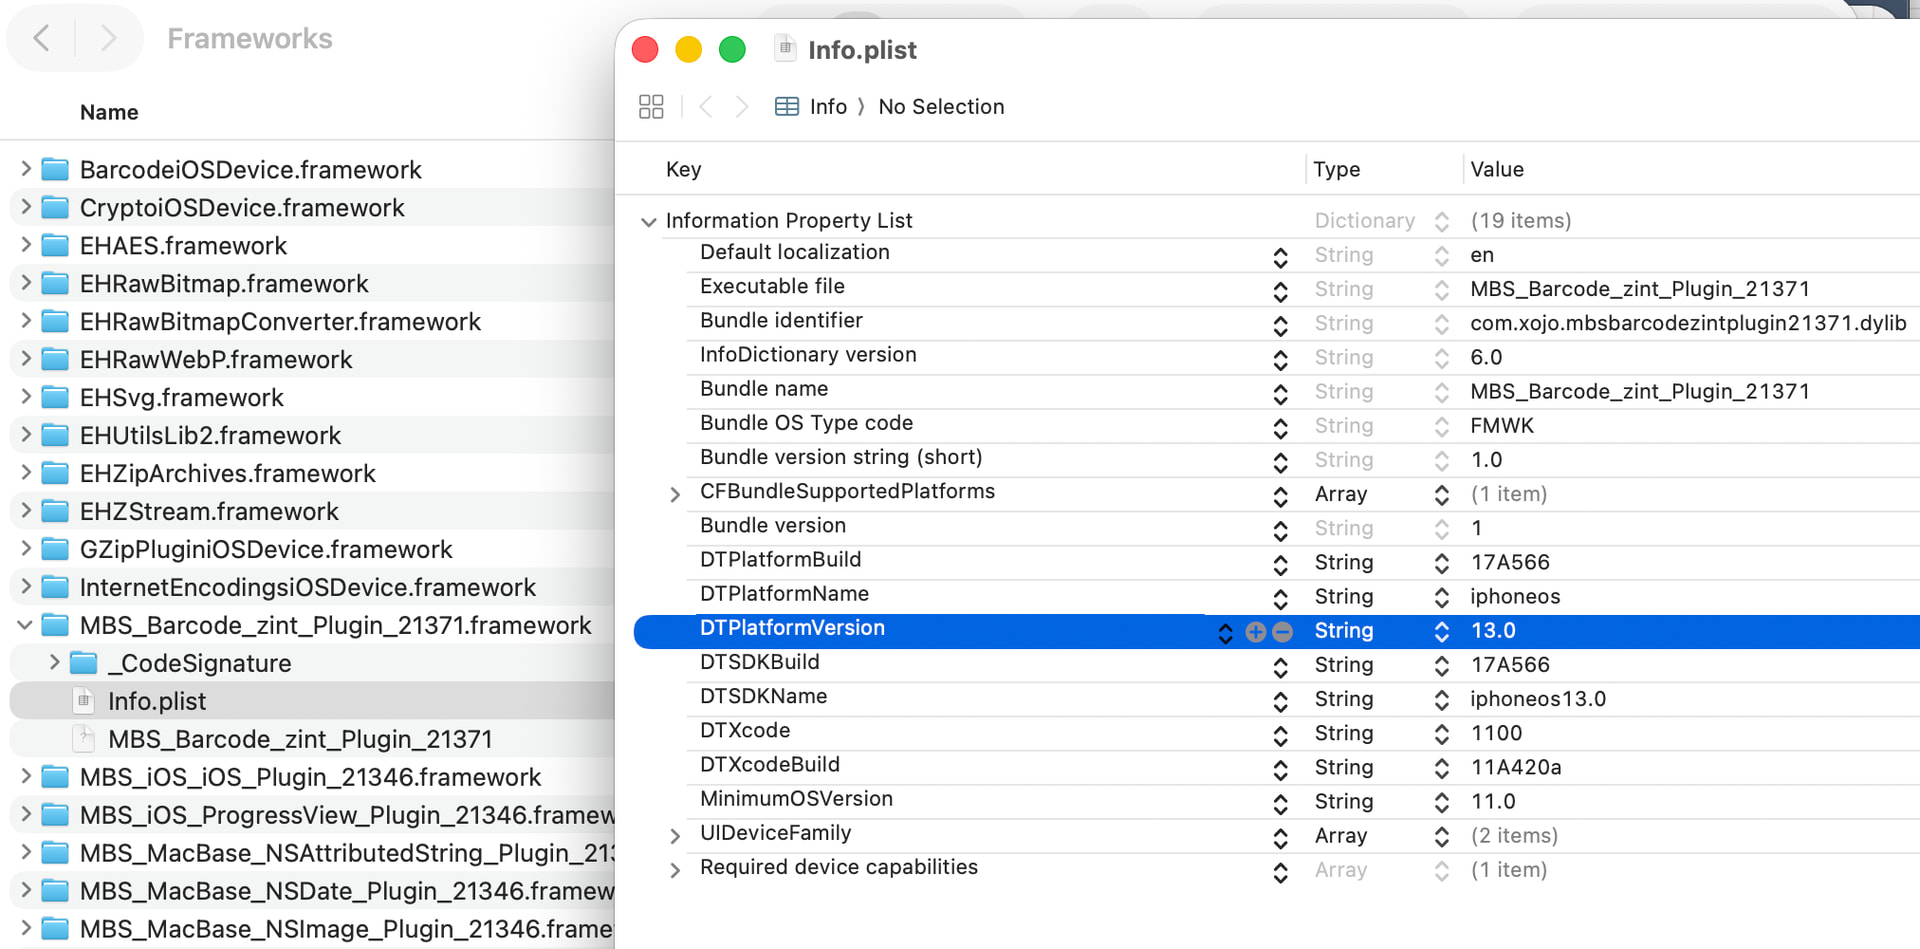Image resolution: width=1920 pixels, height=949 pixels.
Task: Click the Info table icon in breadcrumb
Action: pyautogui.click(x=787, y=107)
